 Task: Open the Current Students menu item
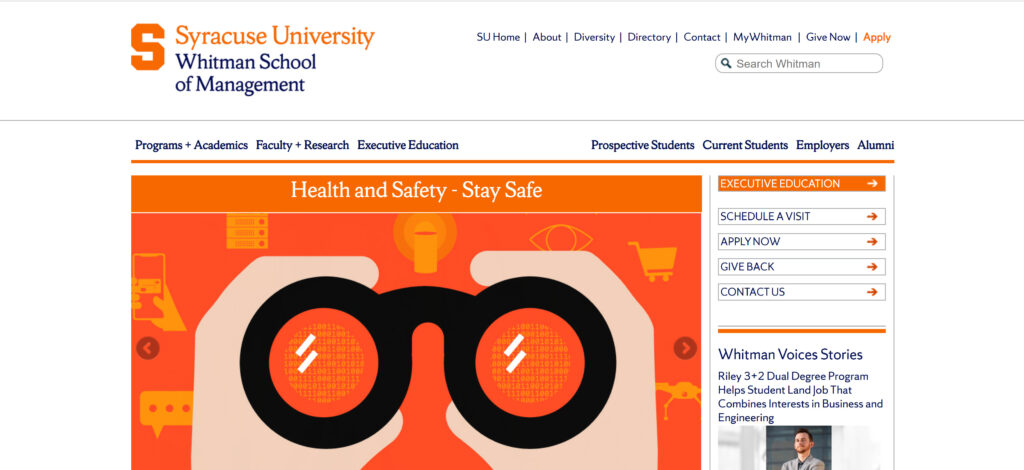745,145
